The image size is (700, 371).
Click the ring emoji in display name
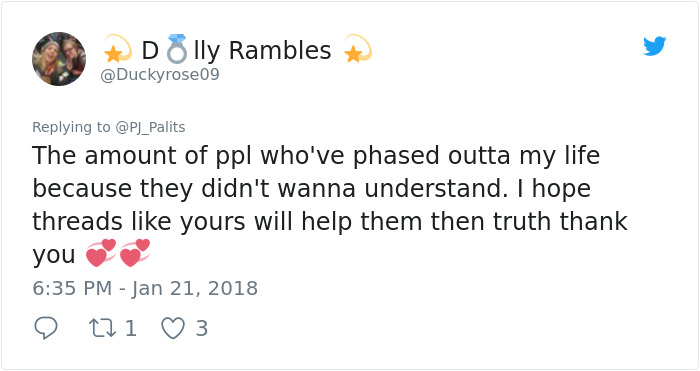176,49
